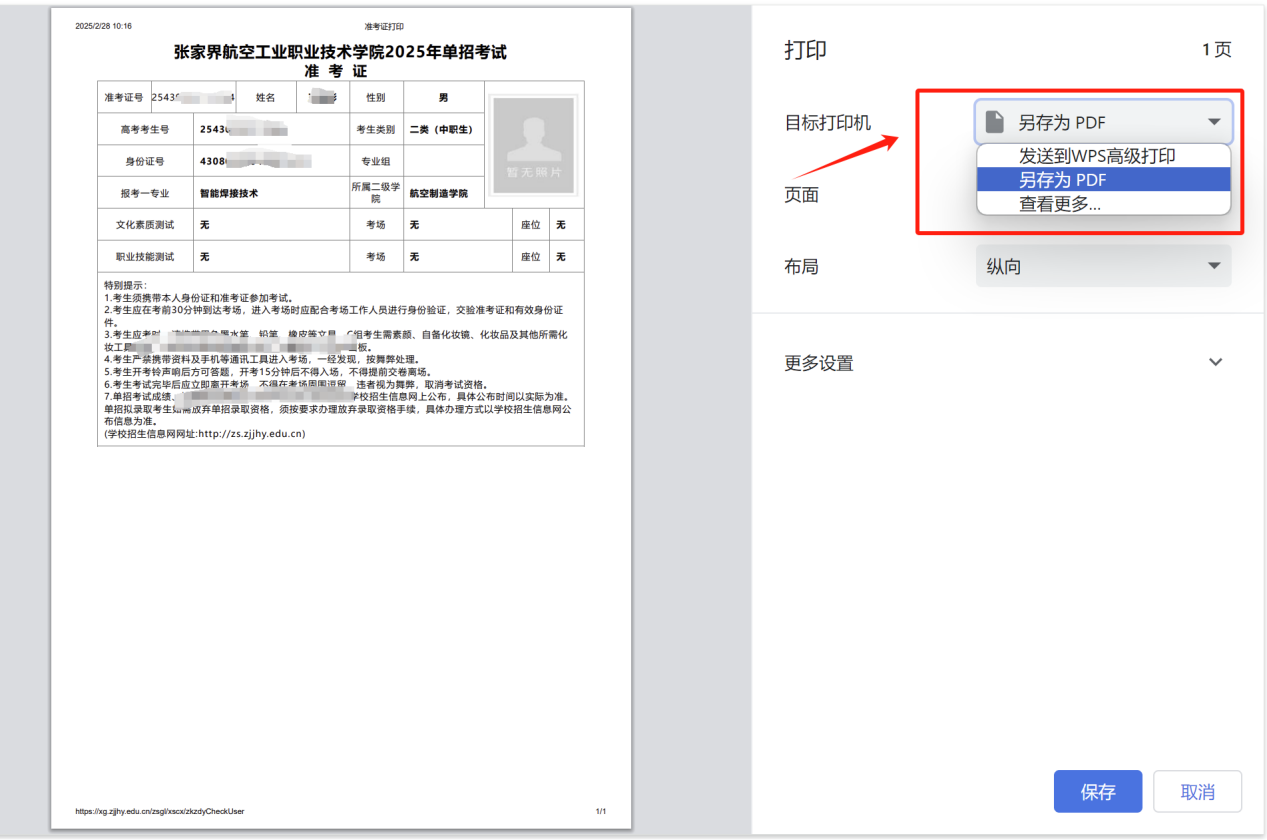The width and height of the screenshot is (1267, 840).
Task: Select 查看更多... in the printer list
Action: point(1059,203)
